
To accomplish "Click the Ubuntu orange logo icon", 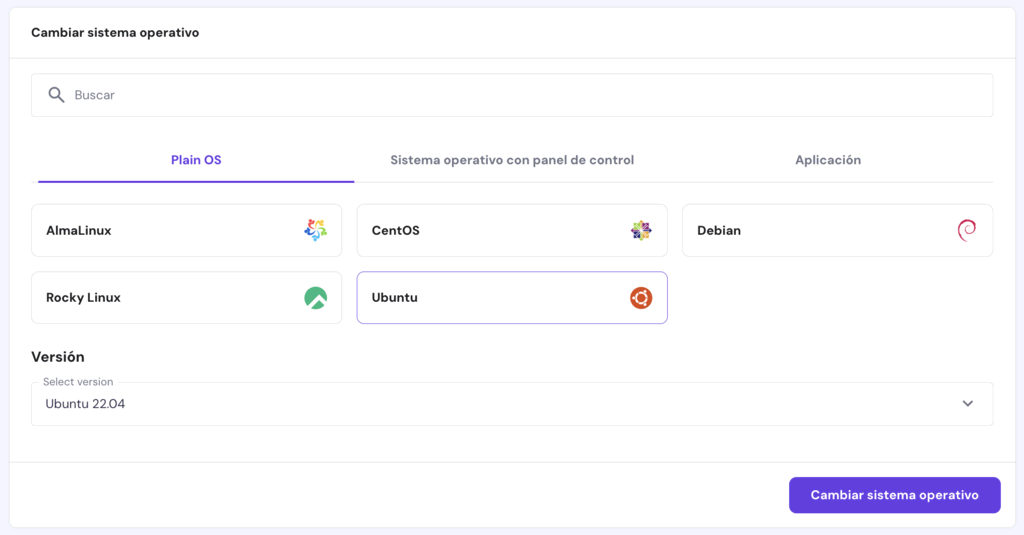I will coord(641,298).
